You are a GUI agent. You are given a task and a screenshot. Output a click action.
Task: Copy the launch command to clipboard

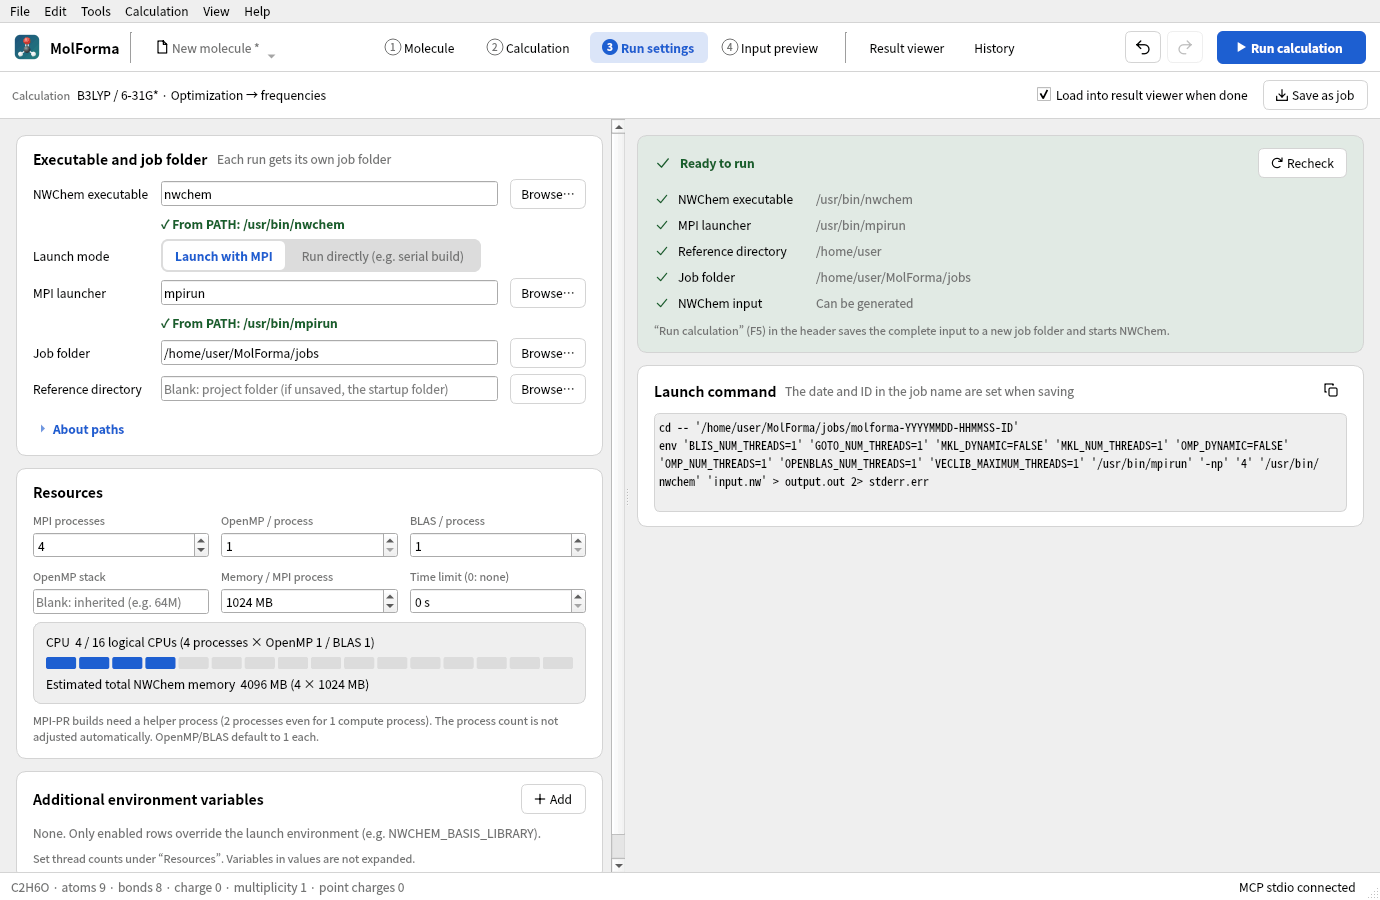pos(1331,390)
